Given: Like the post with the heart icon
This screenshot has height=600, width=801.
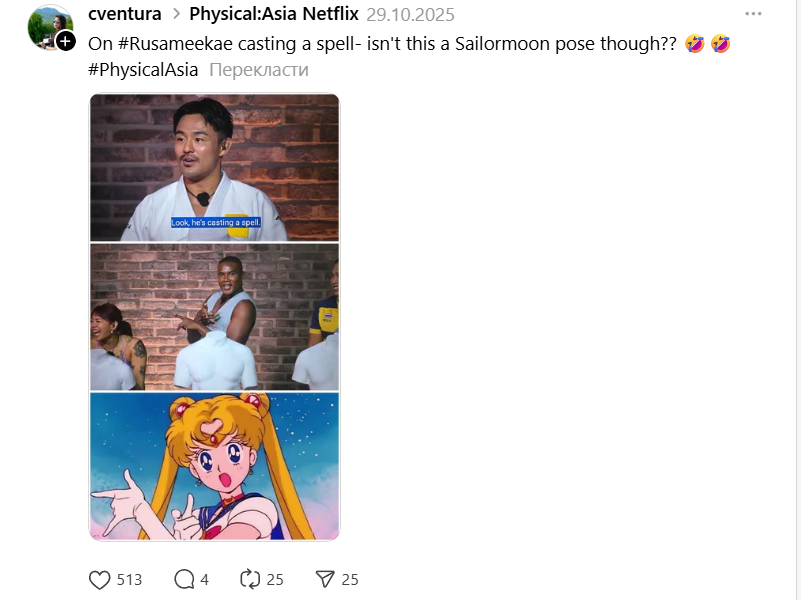Looking at the screenshot, I should (99, 580).
